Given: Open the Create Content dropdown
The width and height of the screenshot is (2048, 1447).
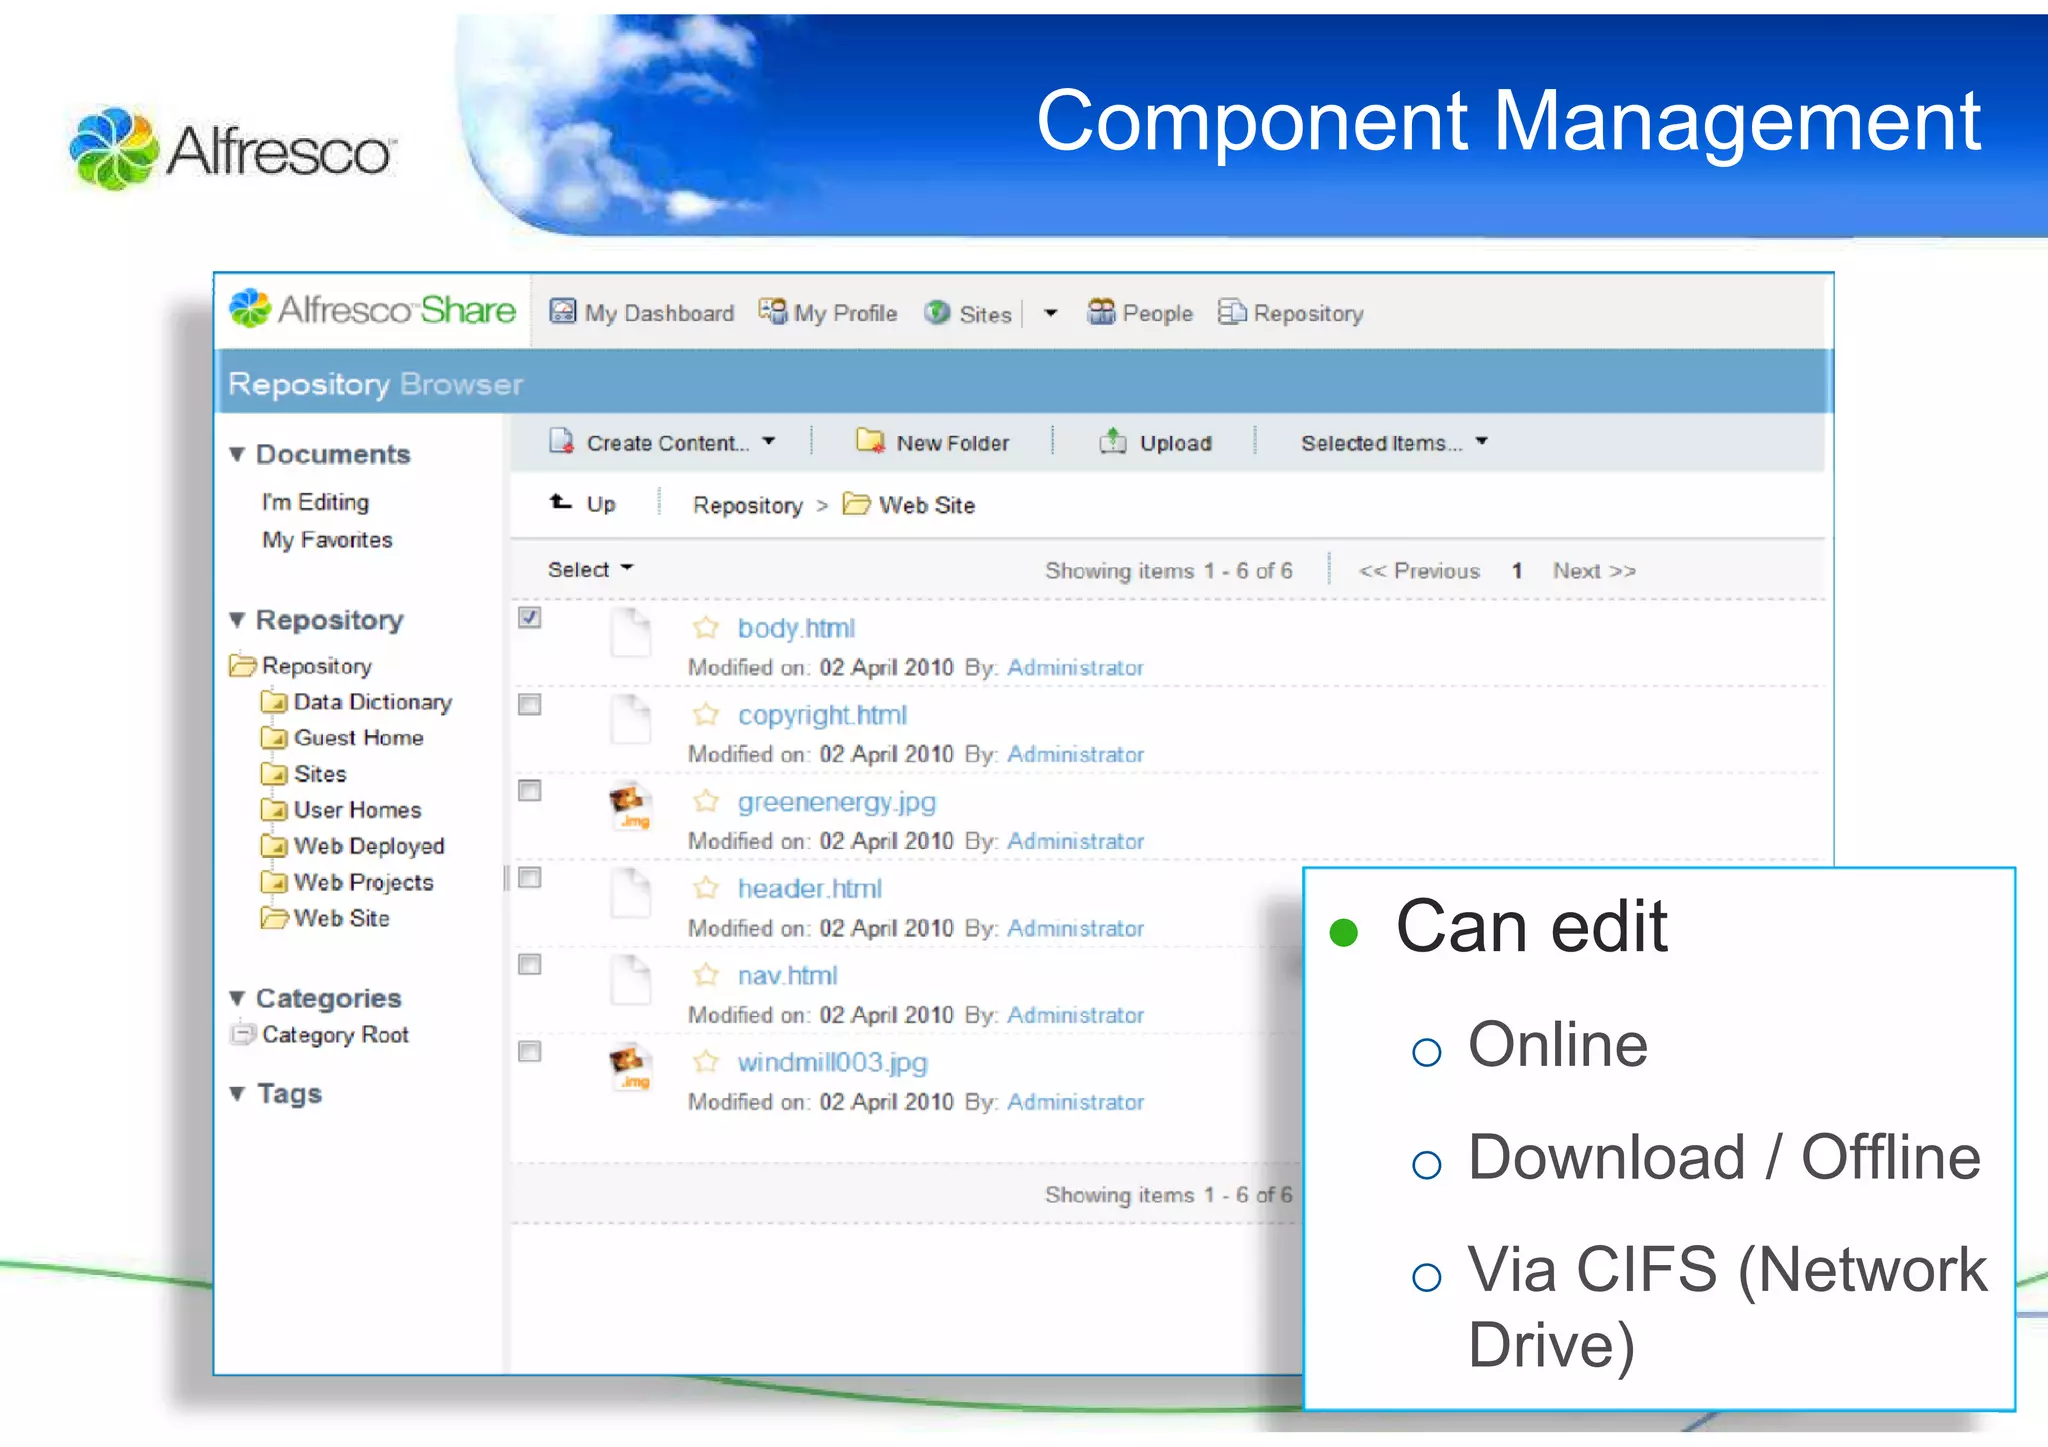Looking at the screenshot, I should (768, 441).
